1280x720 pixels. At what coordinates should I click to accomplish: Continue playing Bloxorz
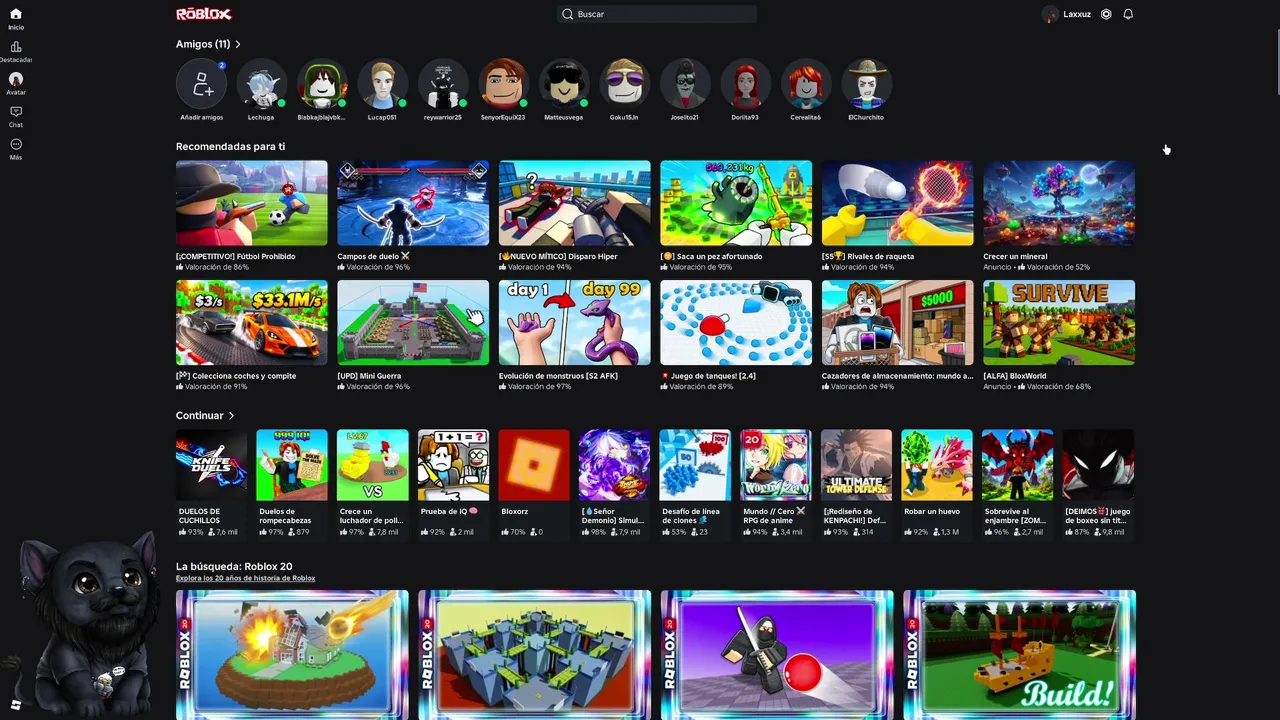point(534,465)
